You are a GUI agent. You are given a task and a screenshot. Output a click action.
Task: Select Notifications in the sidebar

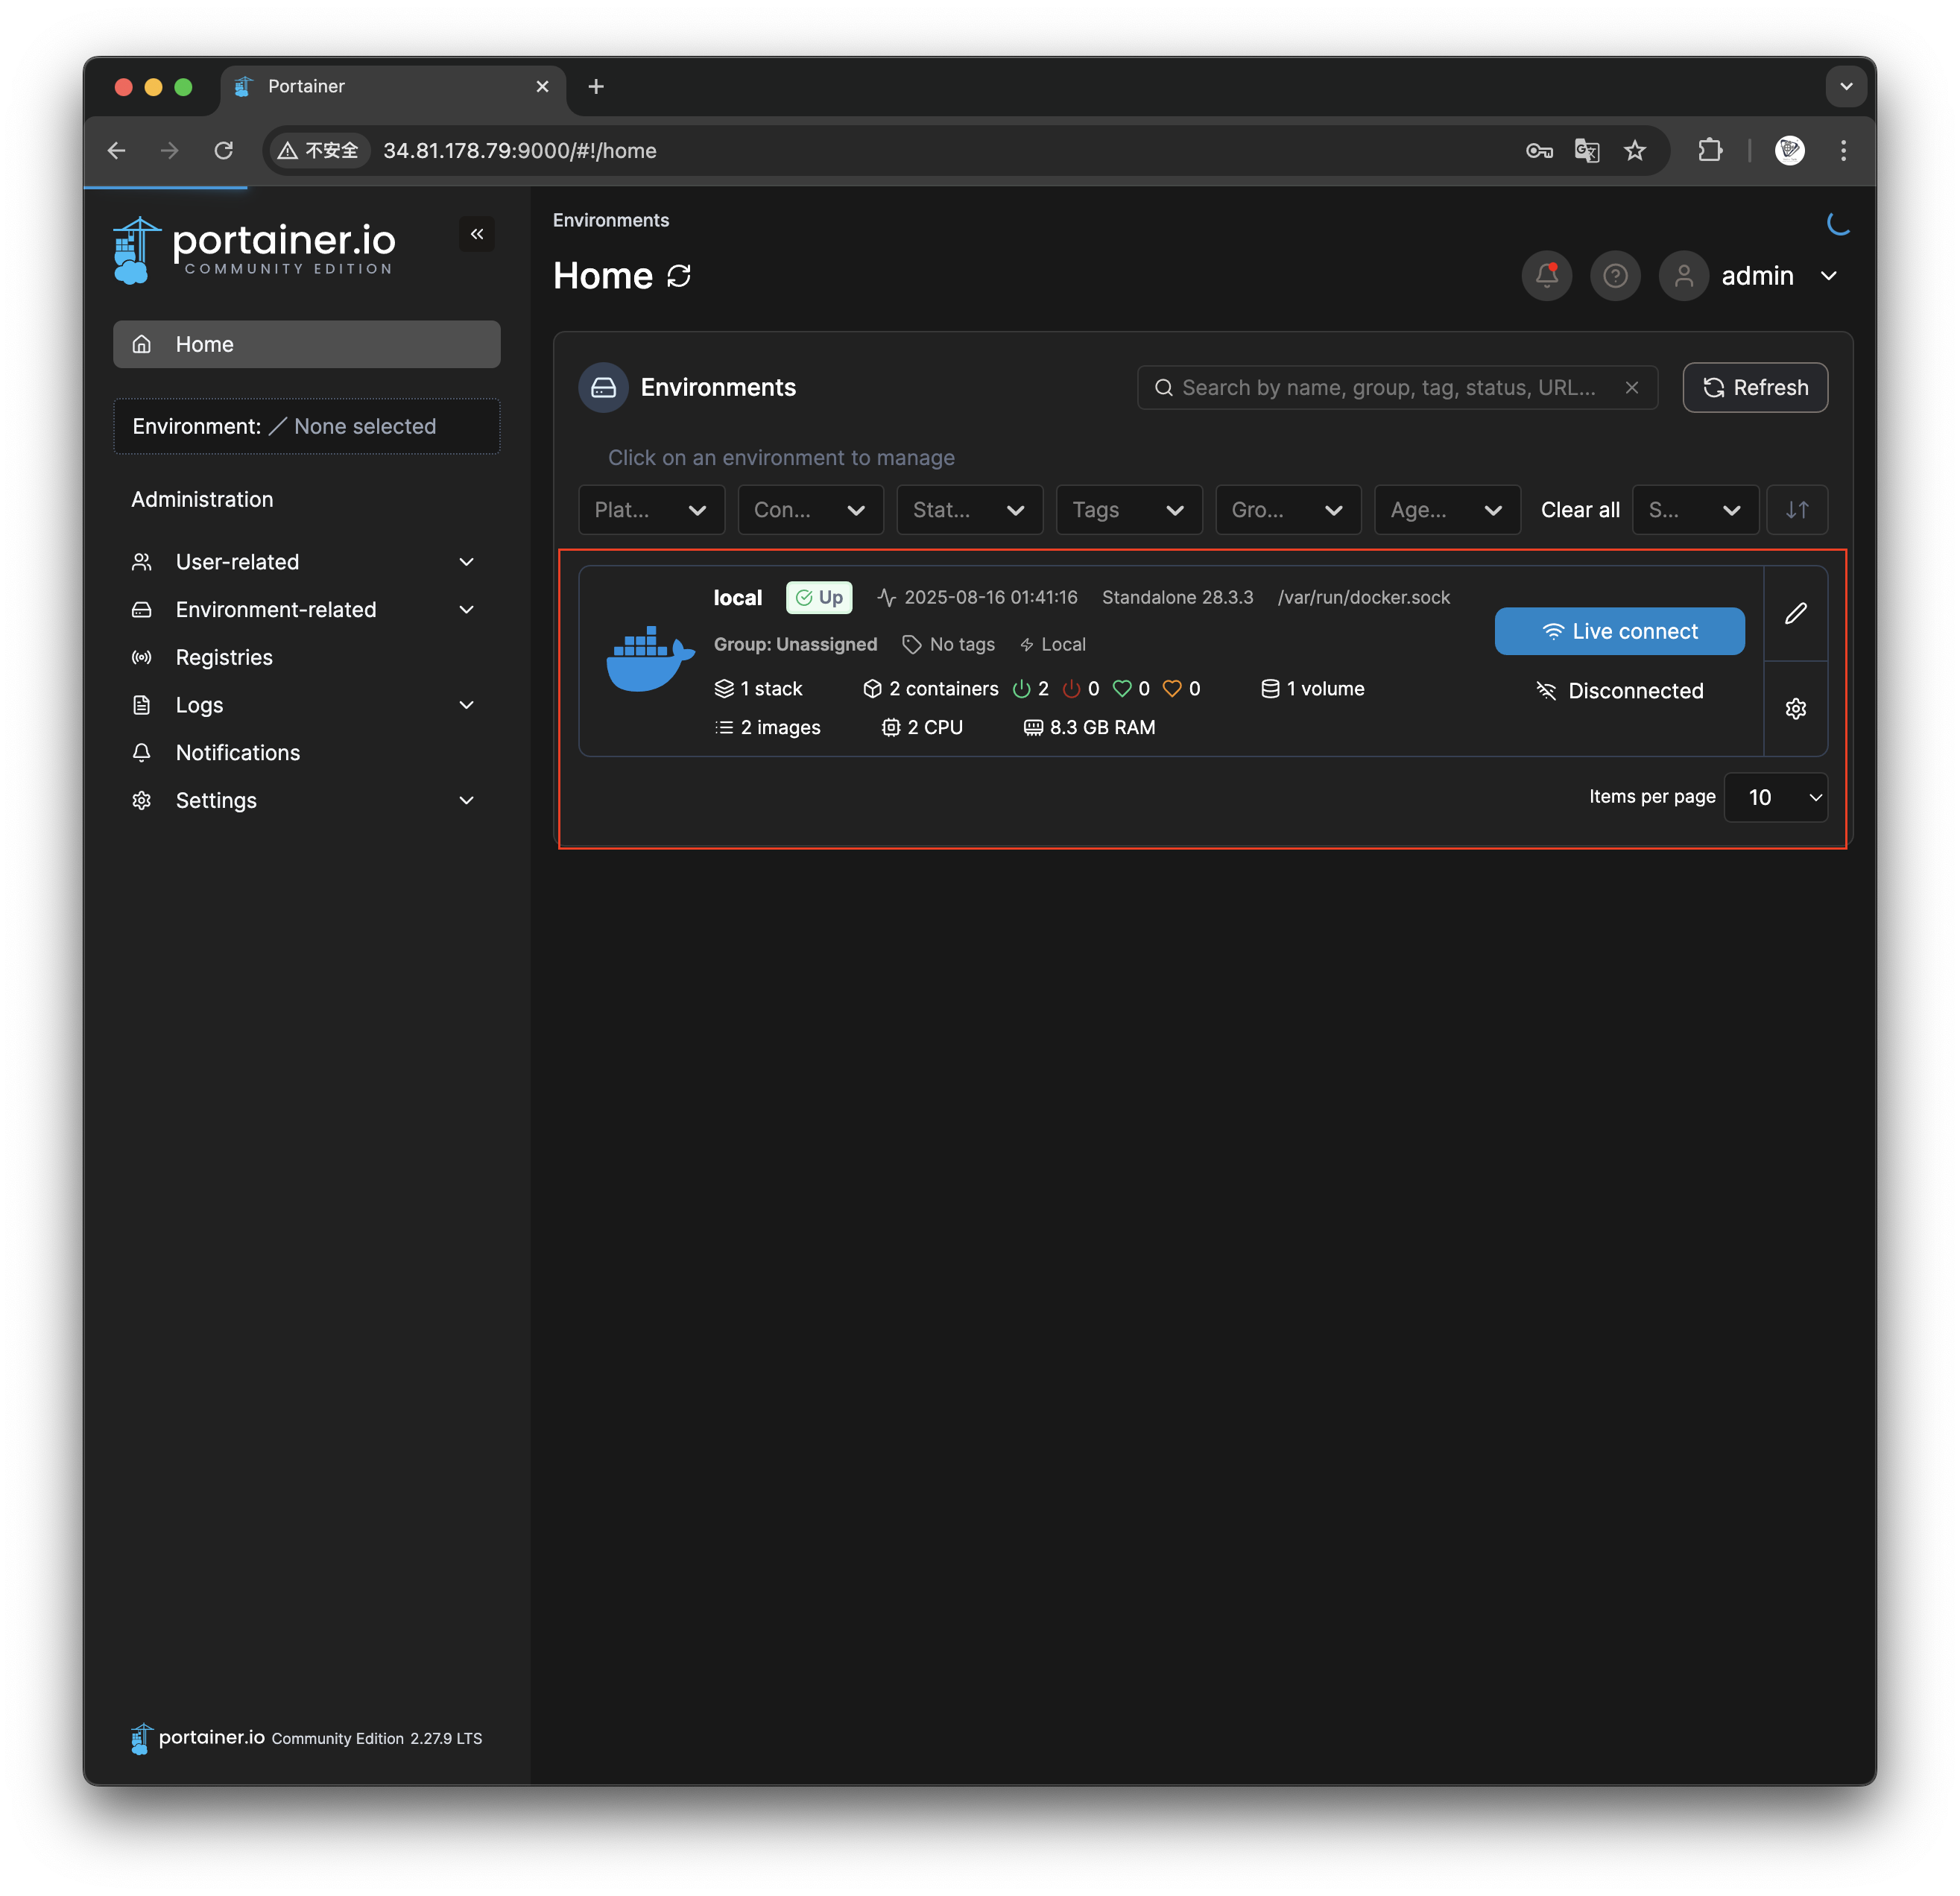click(237, 752)
